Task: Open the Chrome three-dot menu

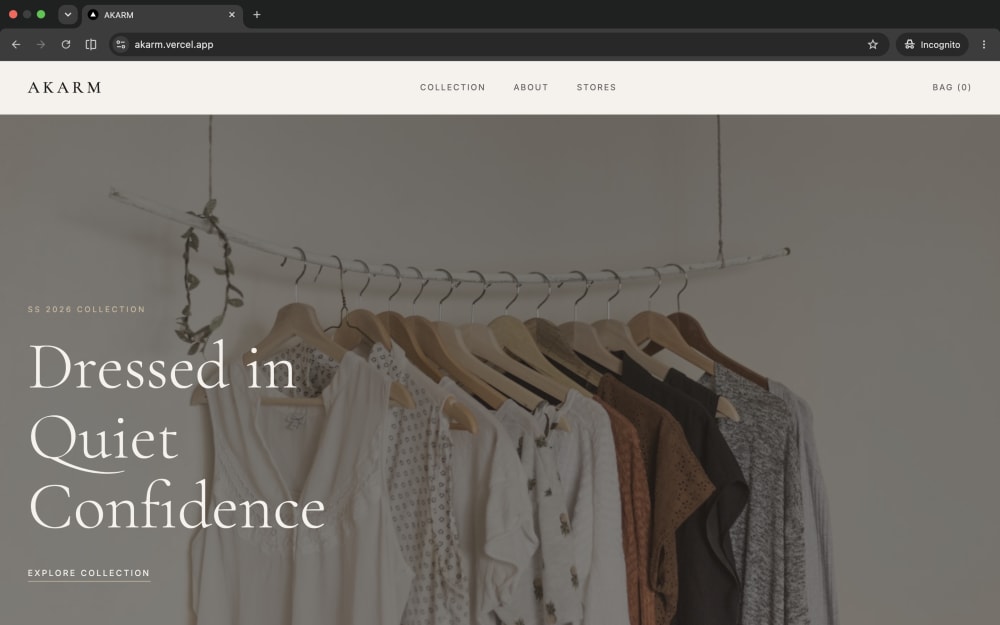Action: pyautogui.click(x=983, y=45)
